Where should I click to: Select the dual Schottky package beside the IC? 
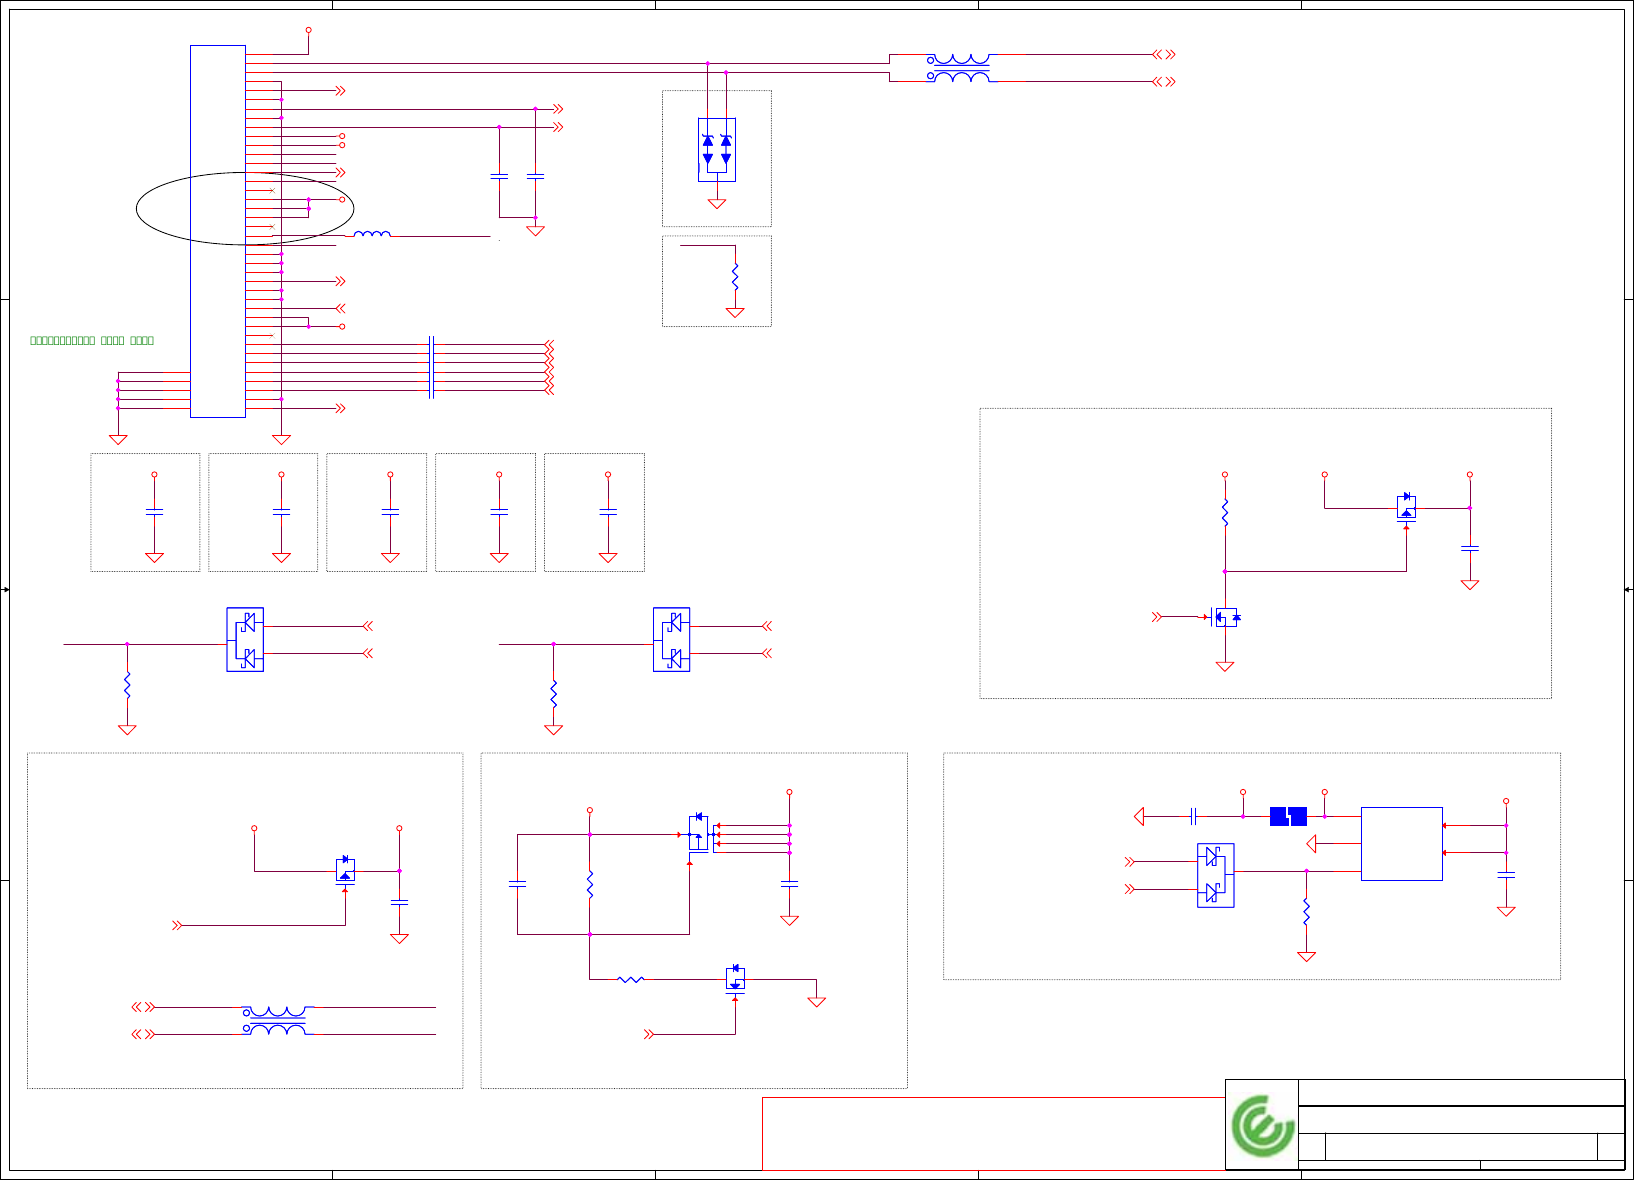[x=1216, y=875]
